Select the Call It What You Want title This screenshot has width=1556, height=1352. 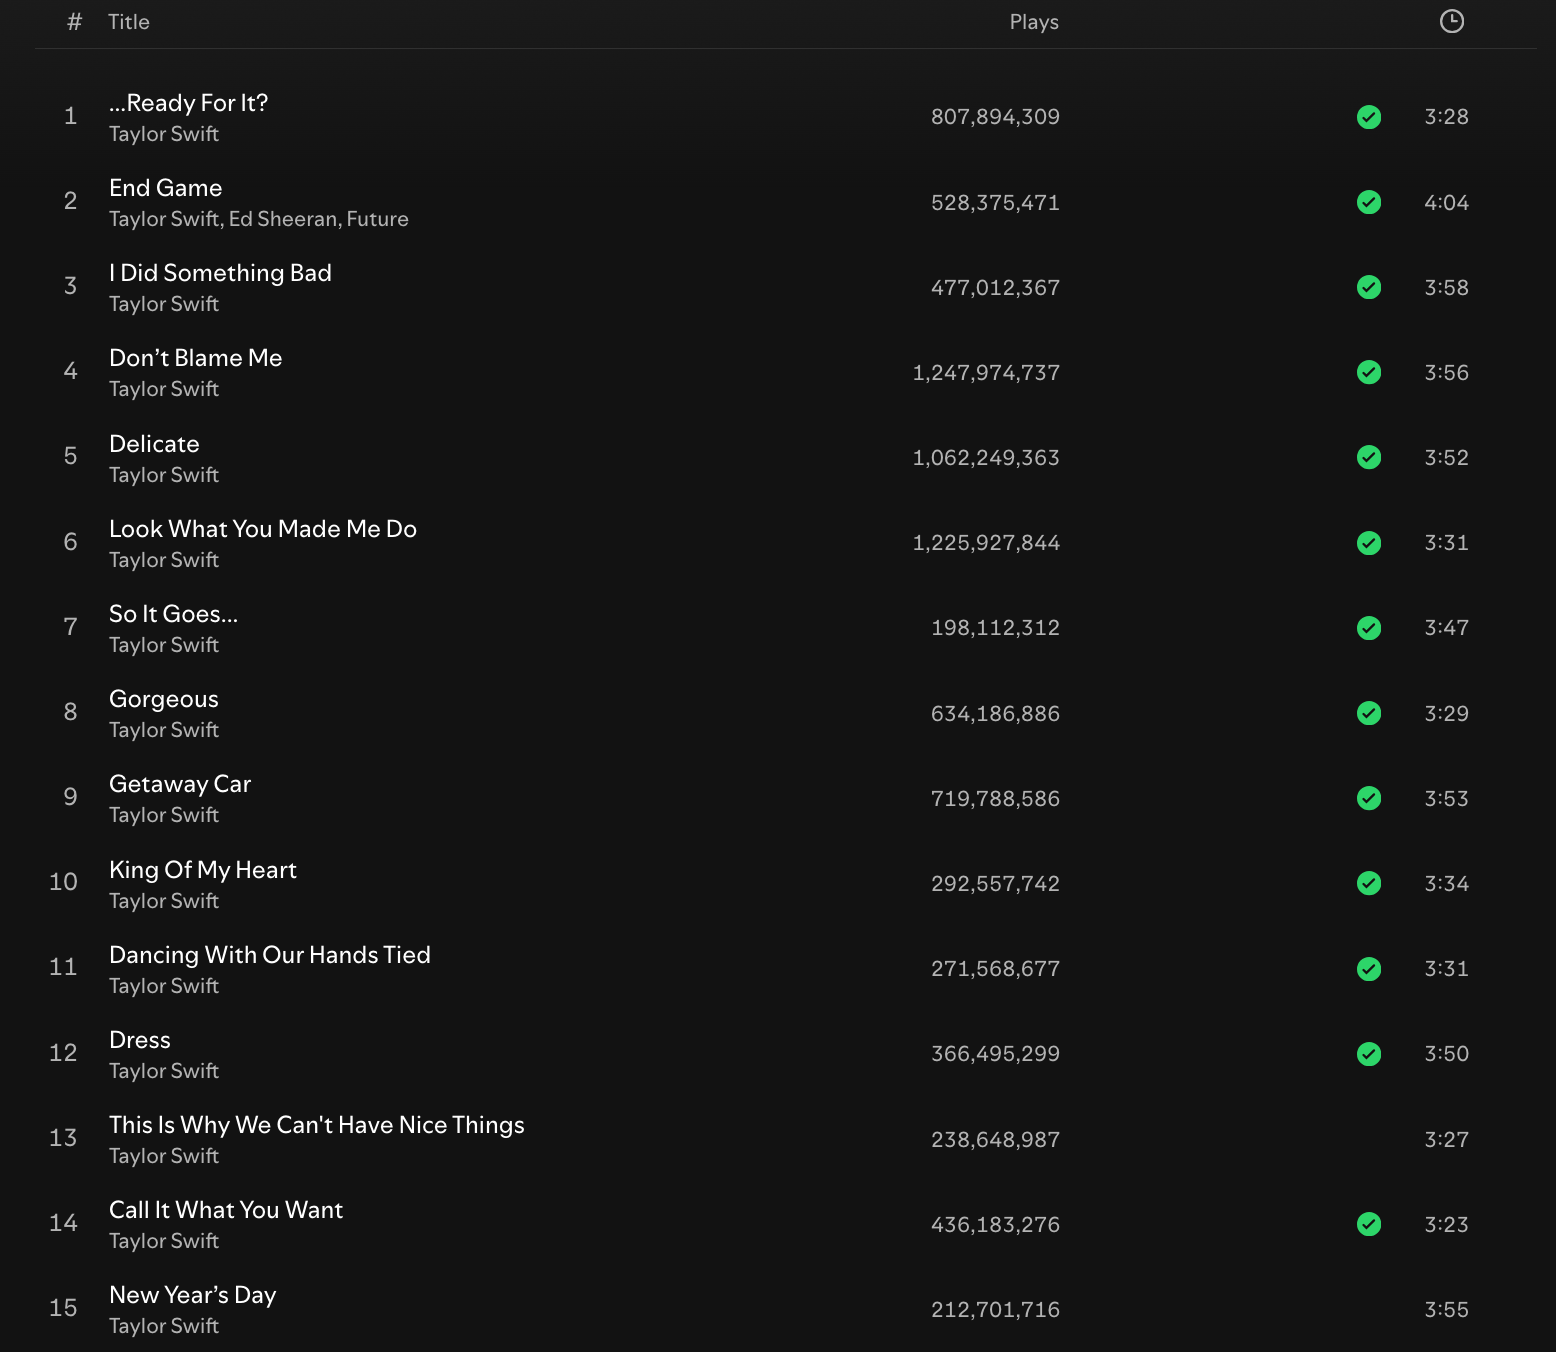[x=226, y=1210]
